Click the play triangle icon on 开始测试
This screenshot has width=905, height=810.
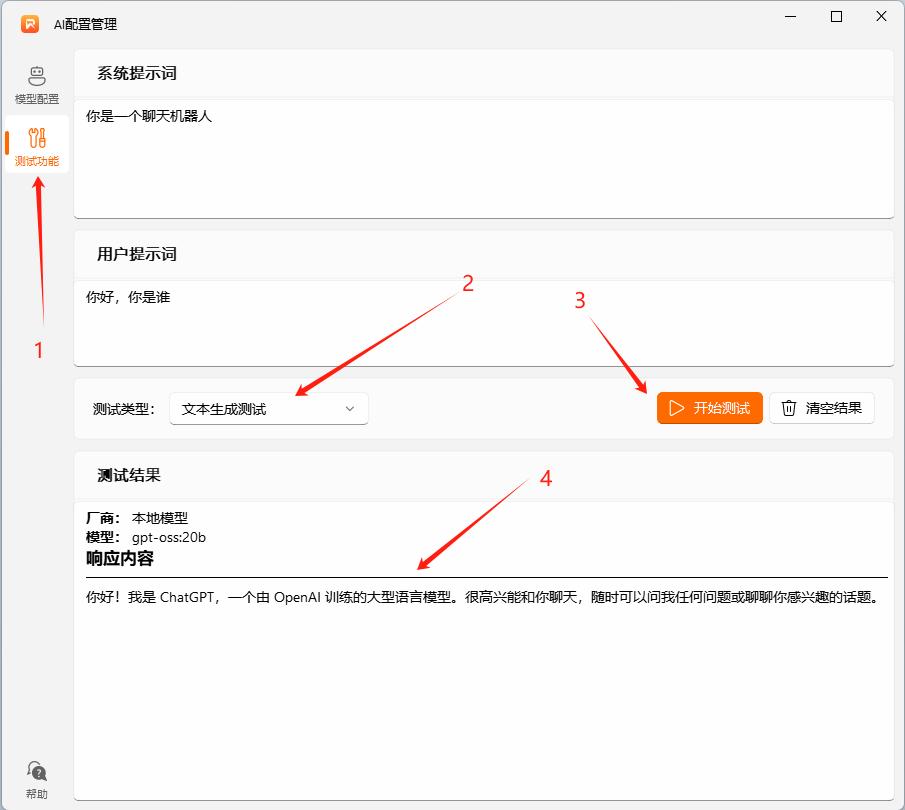point(674,408)
